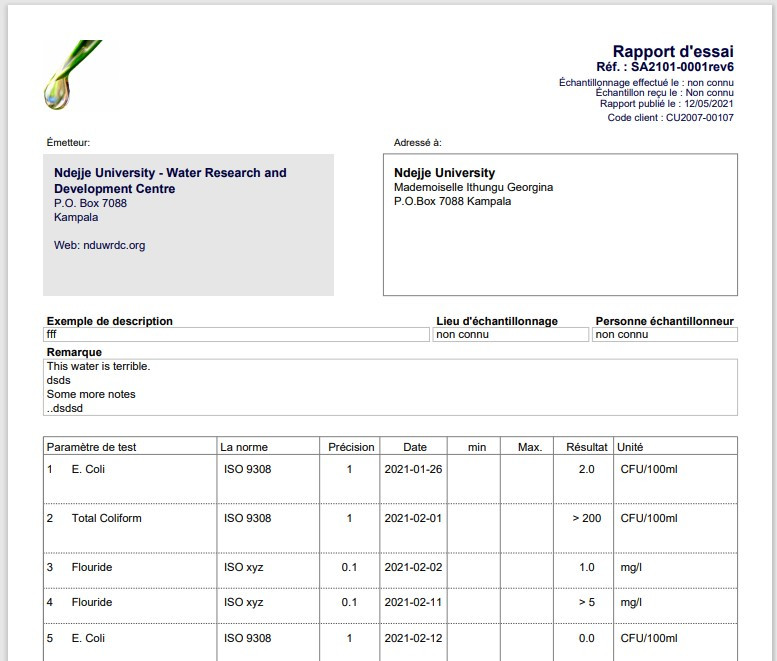Viewport: 777px width, 661px height.
Task: Click 'mg/l' unit in the 2021-02-11 row
Action: click(631, 603)
